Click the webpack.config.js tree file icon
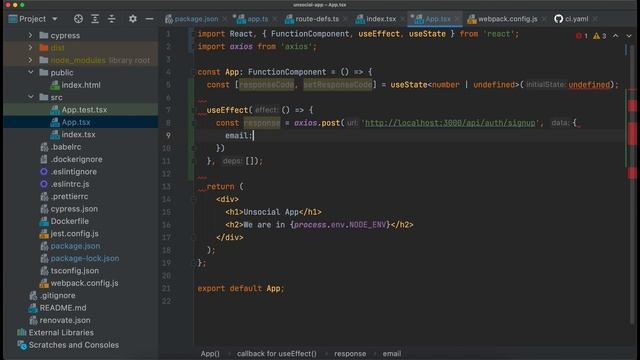The width and height of the screenshot is (640, 360). 44,283
